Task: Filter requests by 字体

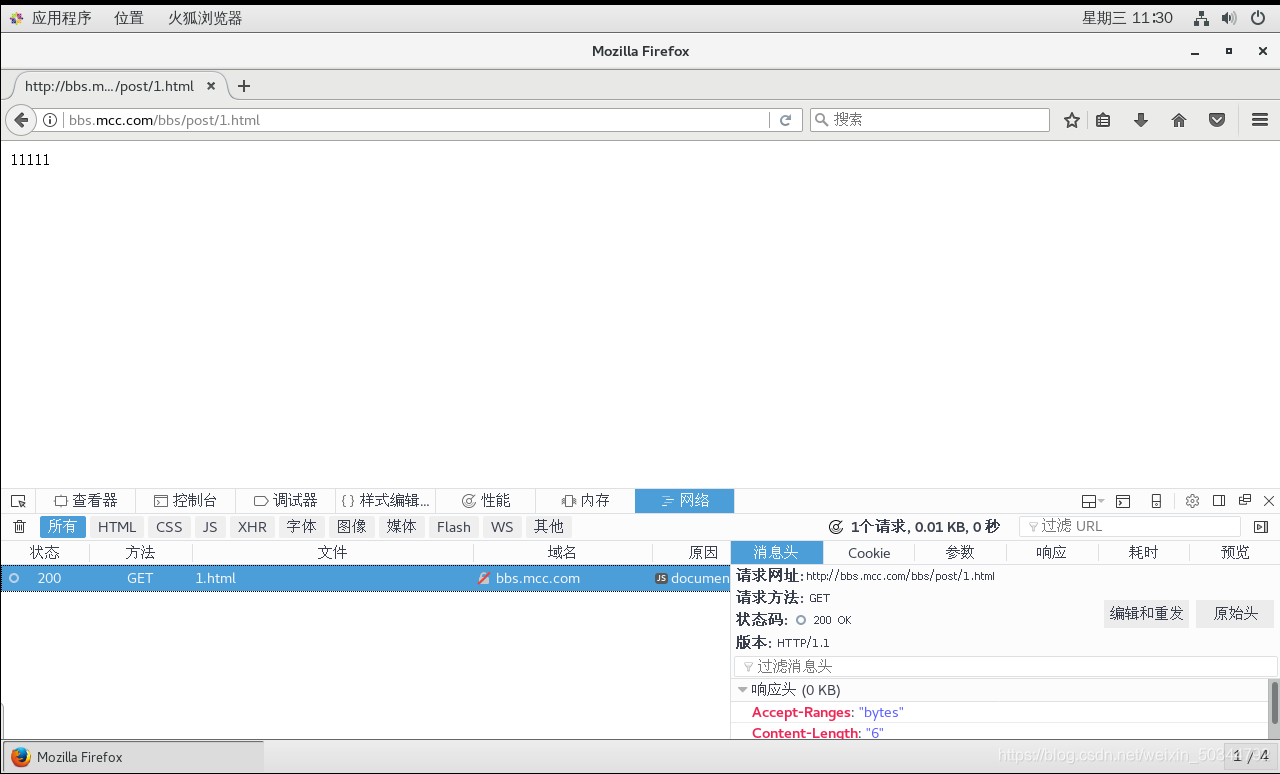Action: point(301,527)
